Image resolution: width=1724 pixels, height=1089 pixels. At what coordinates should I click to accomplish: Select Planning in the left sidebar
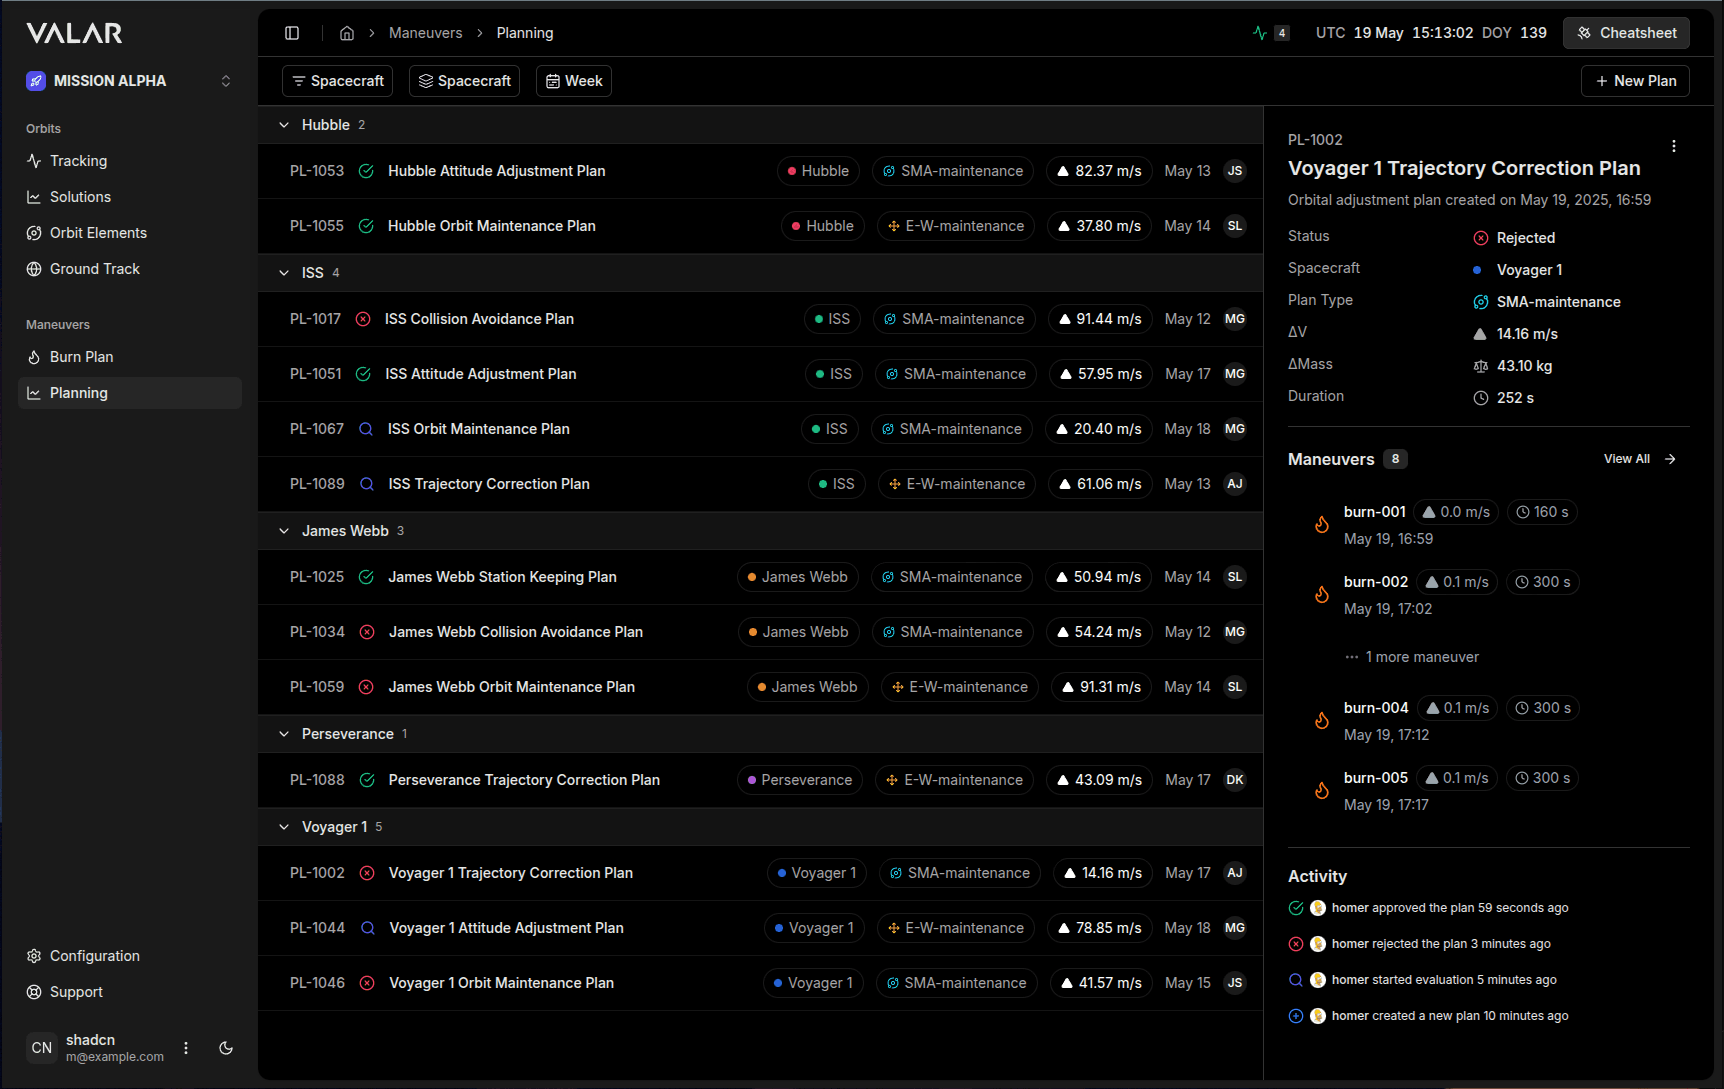click(x=80, y=393)
